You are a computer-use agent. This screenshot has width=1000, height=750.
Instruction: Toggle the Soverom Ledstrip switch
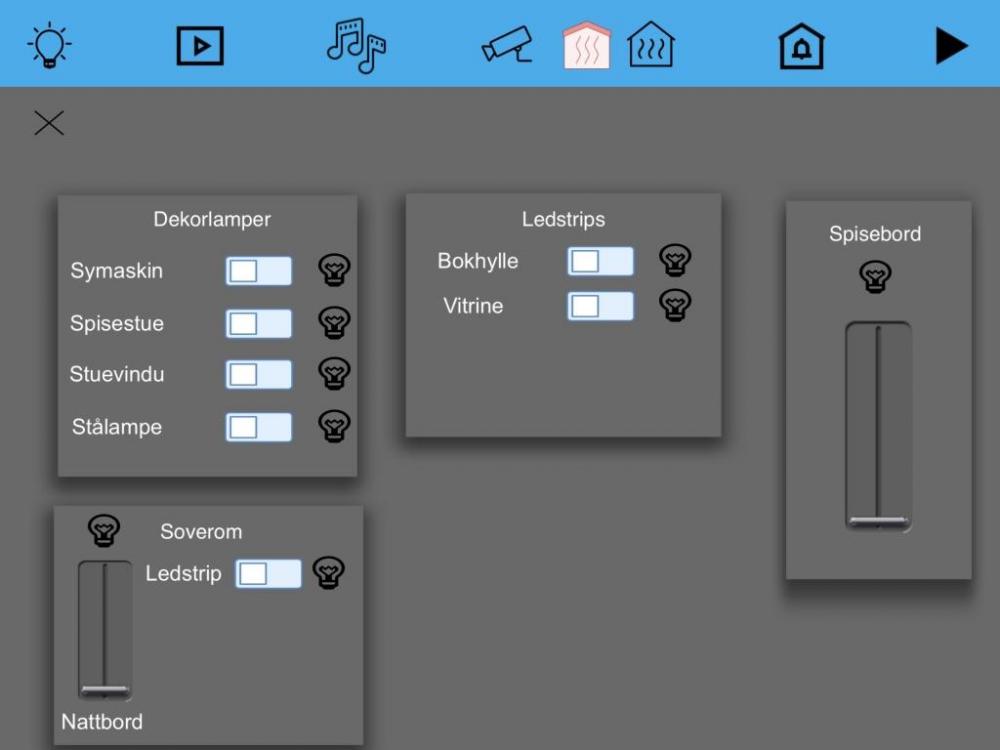[x=268, y=573]
